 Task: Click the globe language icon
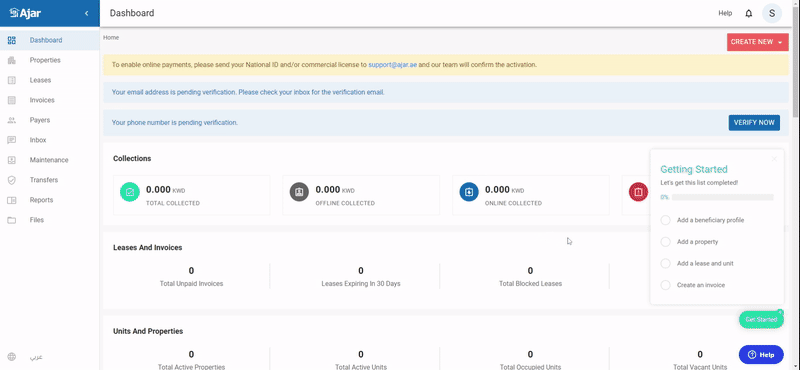tap(12, 357)
